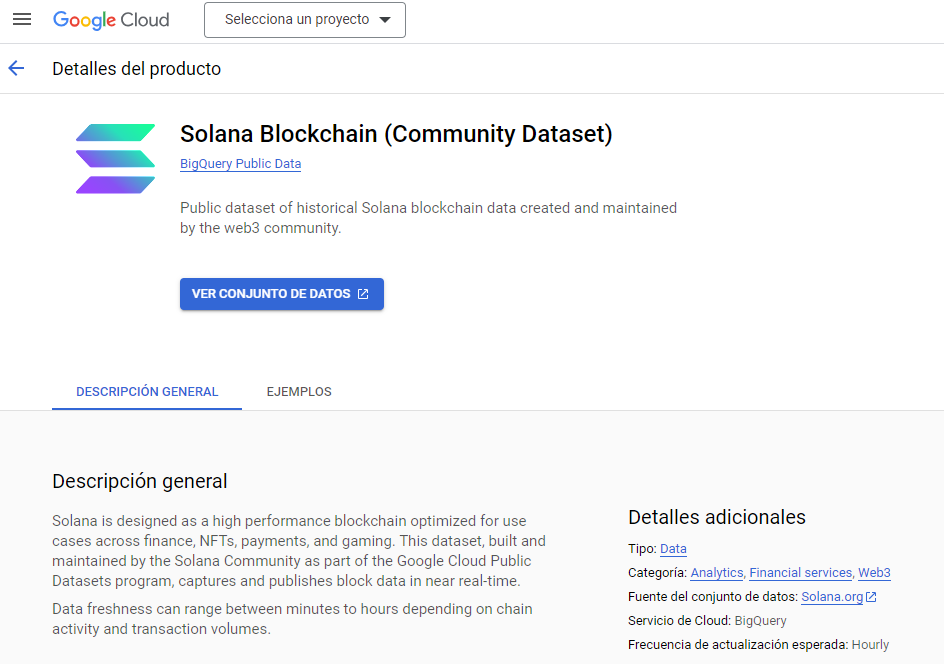Open the Data type link
The width and height of the screenshot is (944, 664).
[x=673, y=548]
